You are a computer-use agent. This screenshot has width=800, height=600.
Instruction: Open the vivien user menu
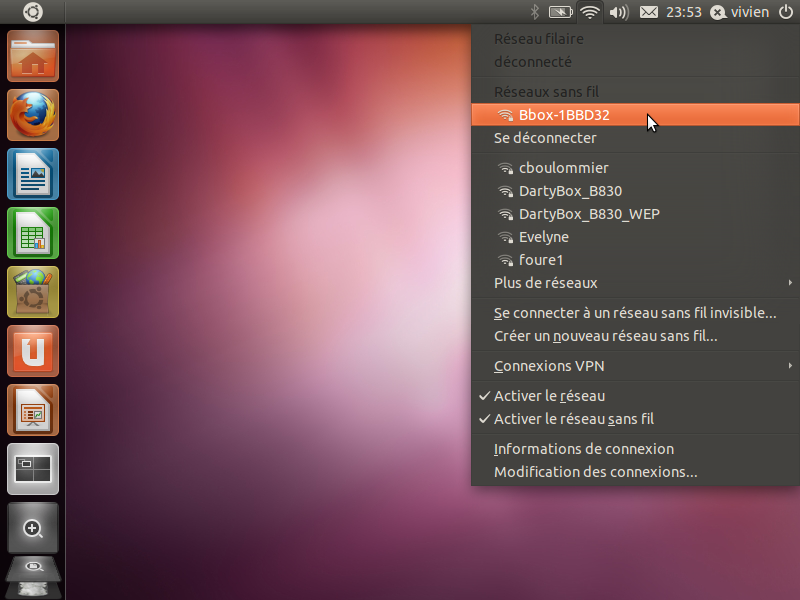click(x=749, y=12)
